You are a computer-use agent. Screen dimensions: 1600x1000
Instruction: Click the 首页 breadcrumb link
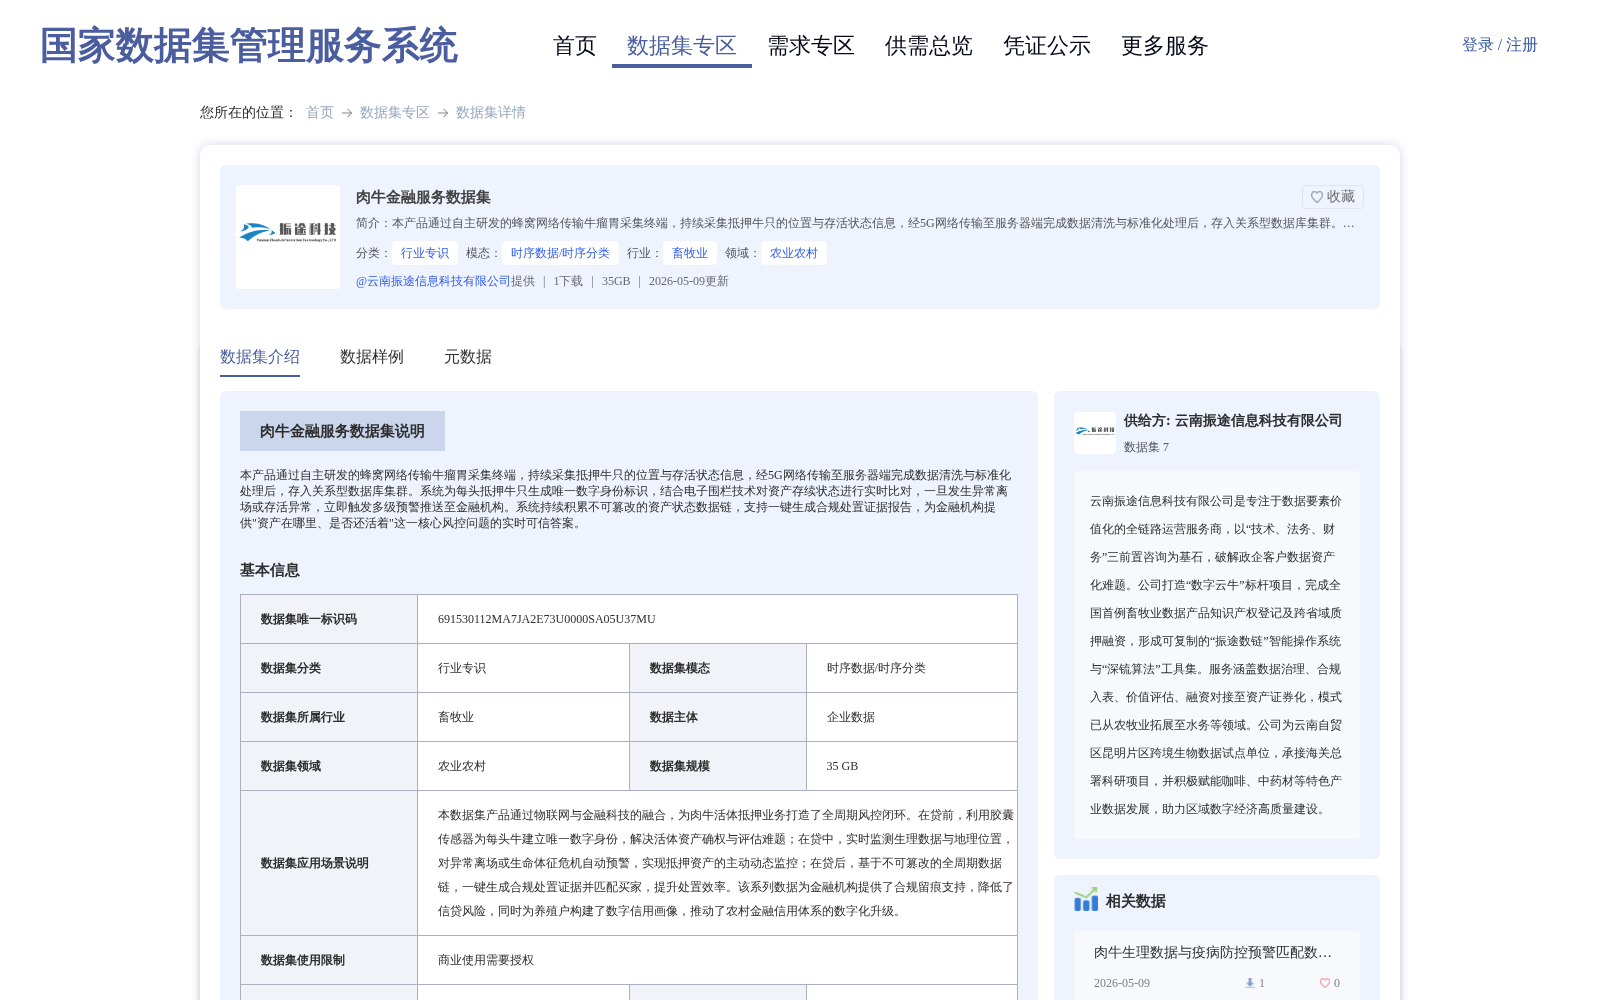320,112
